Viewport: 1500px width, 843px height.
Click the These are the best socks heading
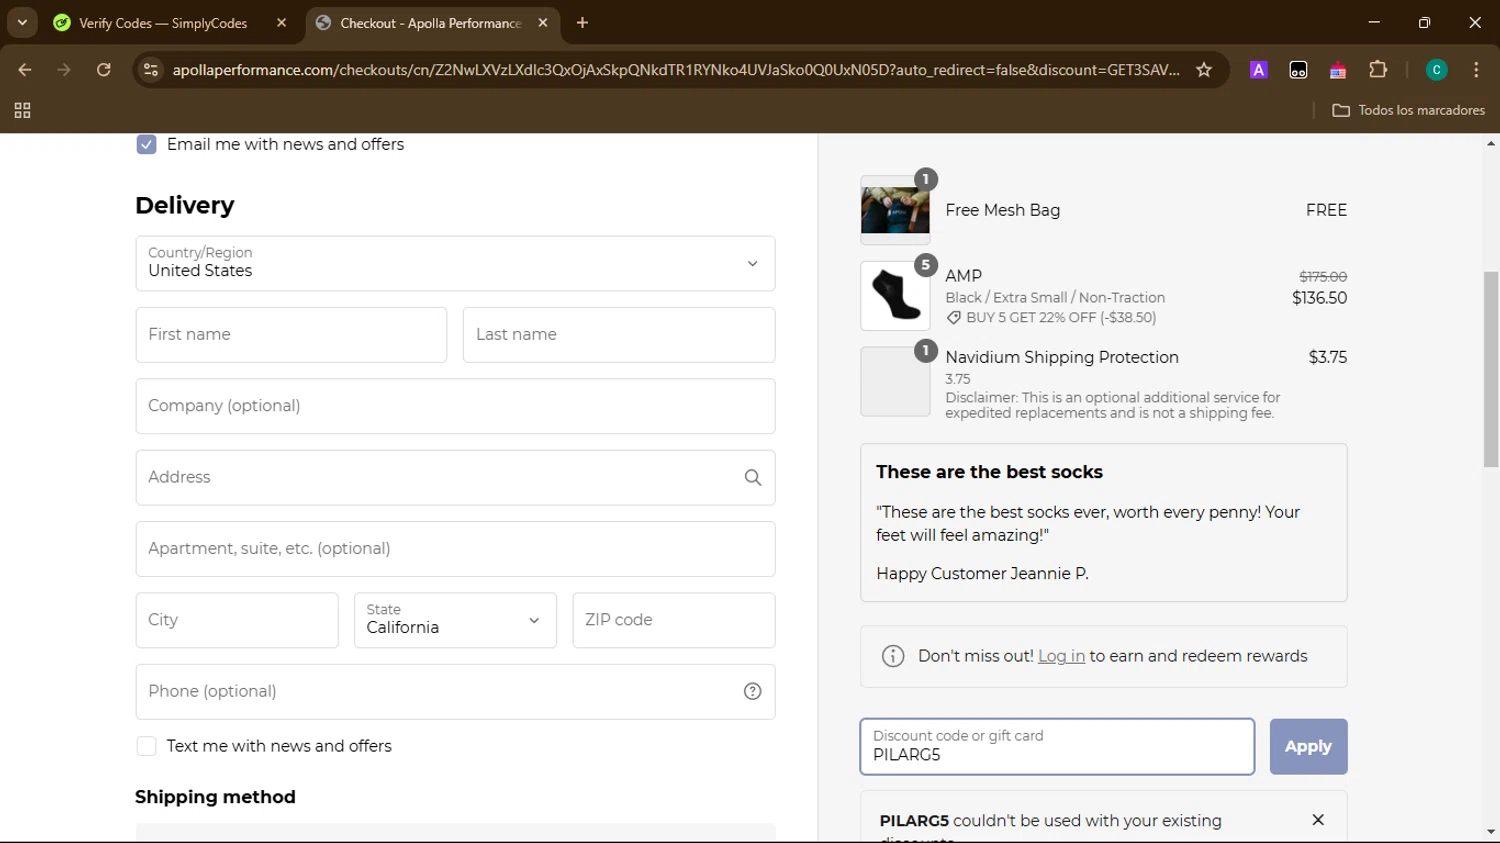989,472
